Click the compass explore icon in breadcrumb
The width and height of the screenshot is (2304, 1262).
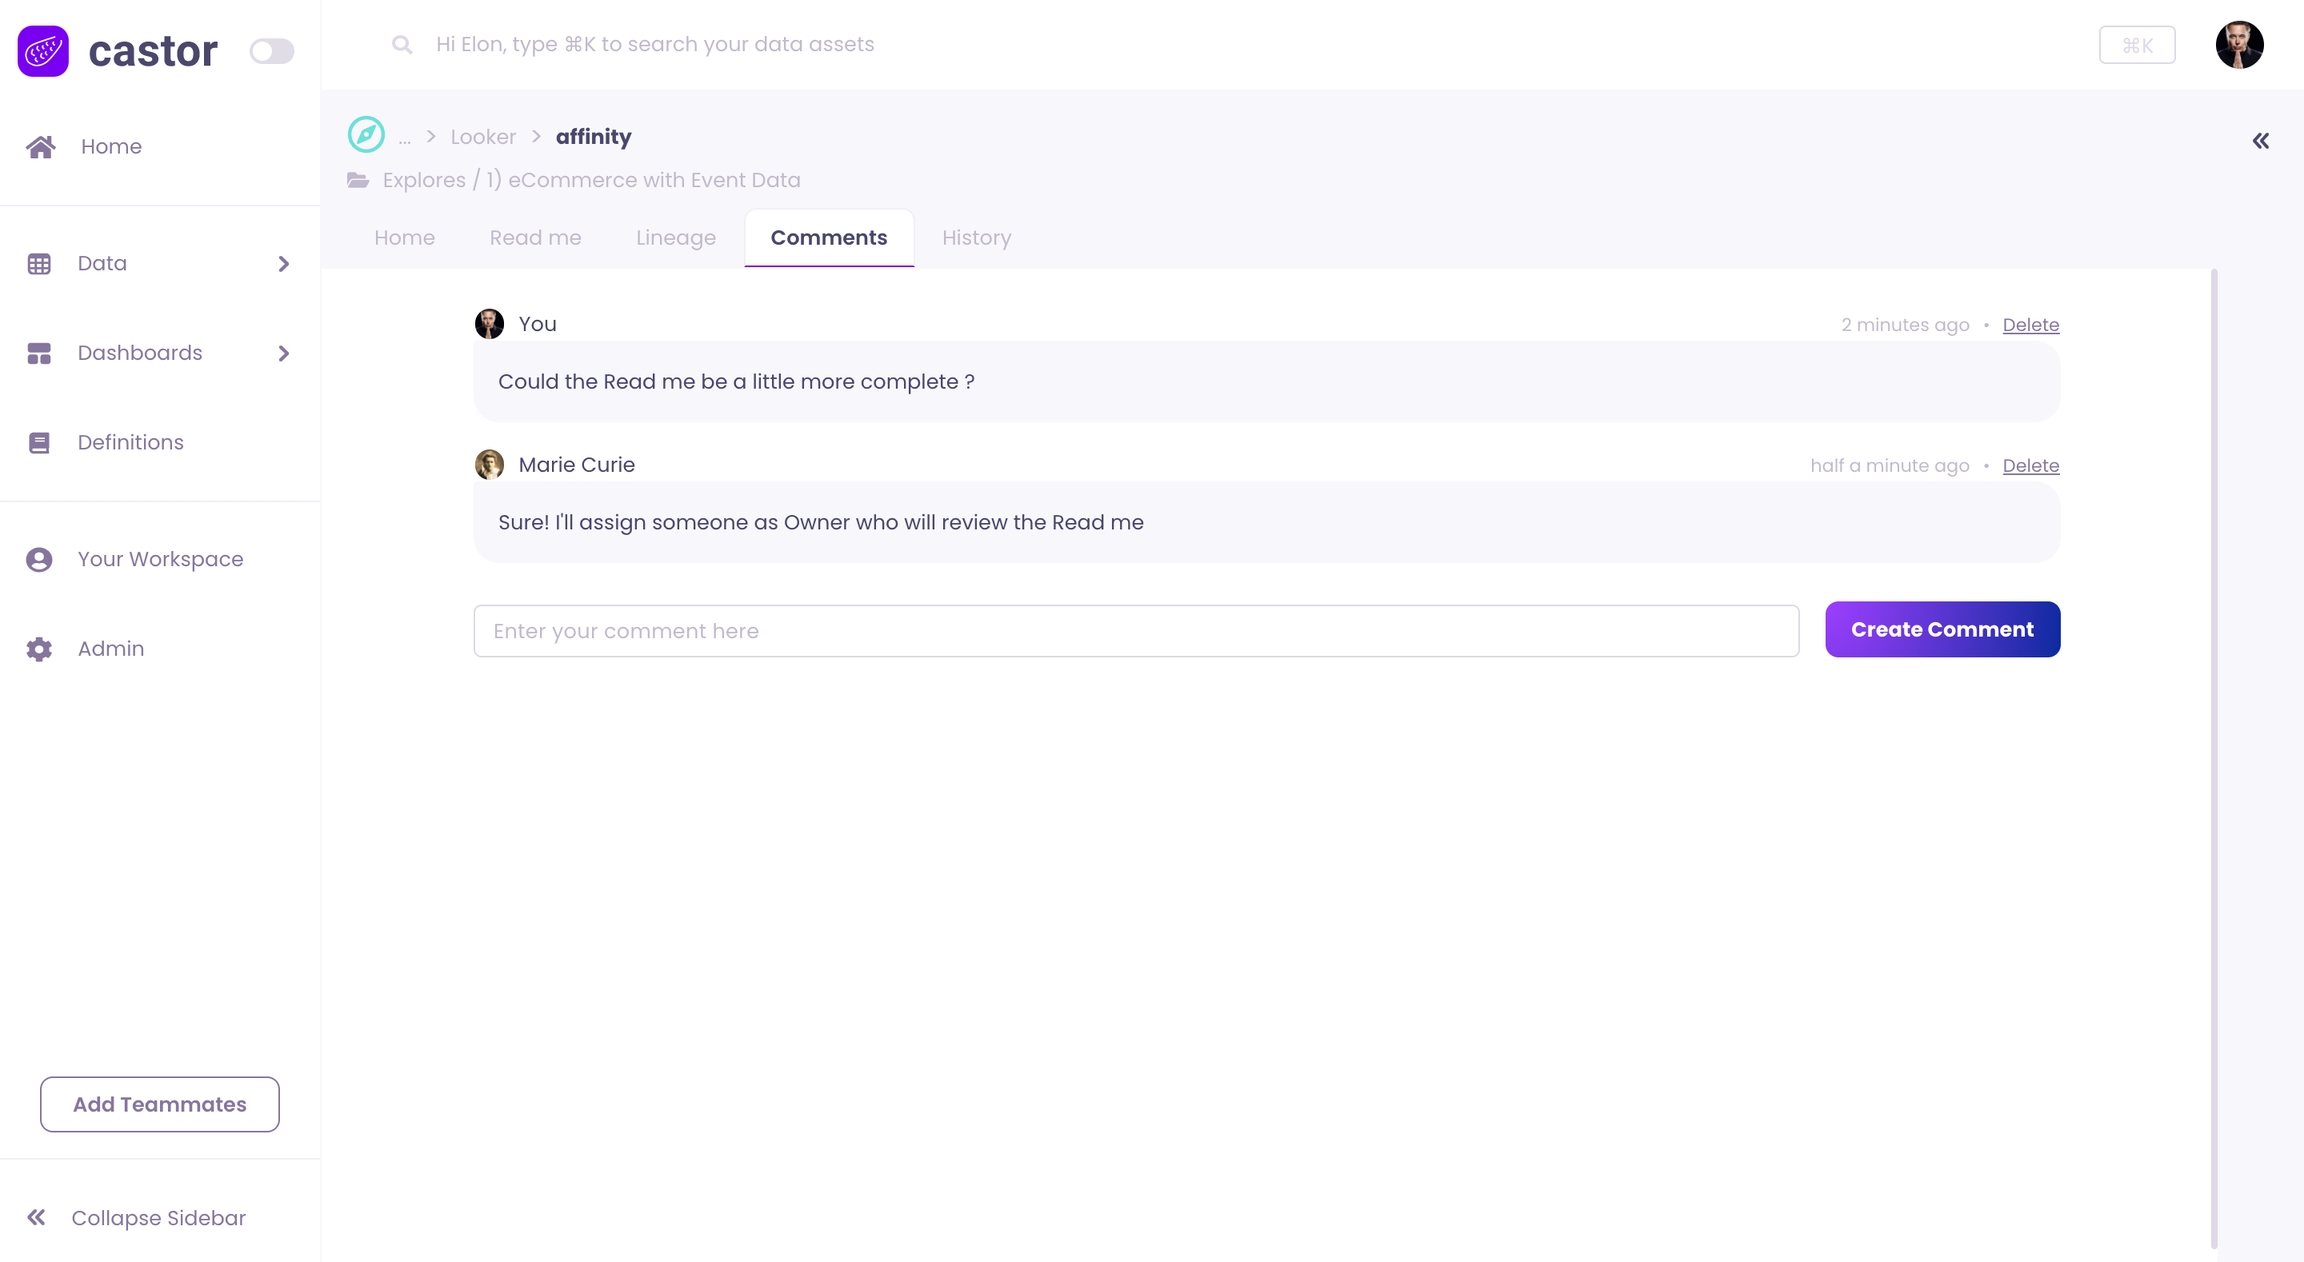(366, 135)
